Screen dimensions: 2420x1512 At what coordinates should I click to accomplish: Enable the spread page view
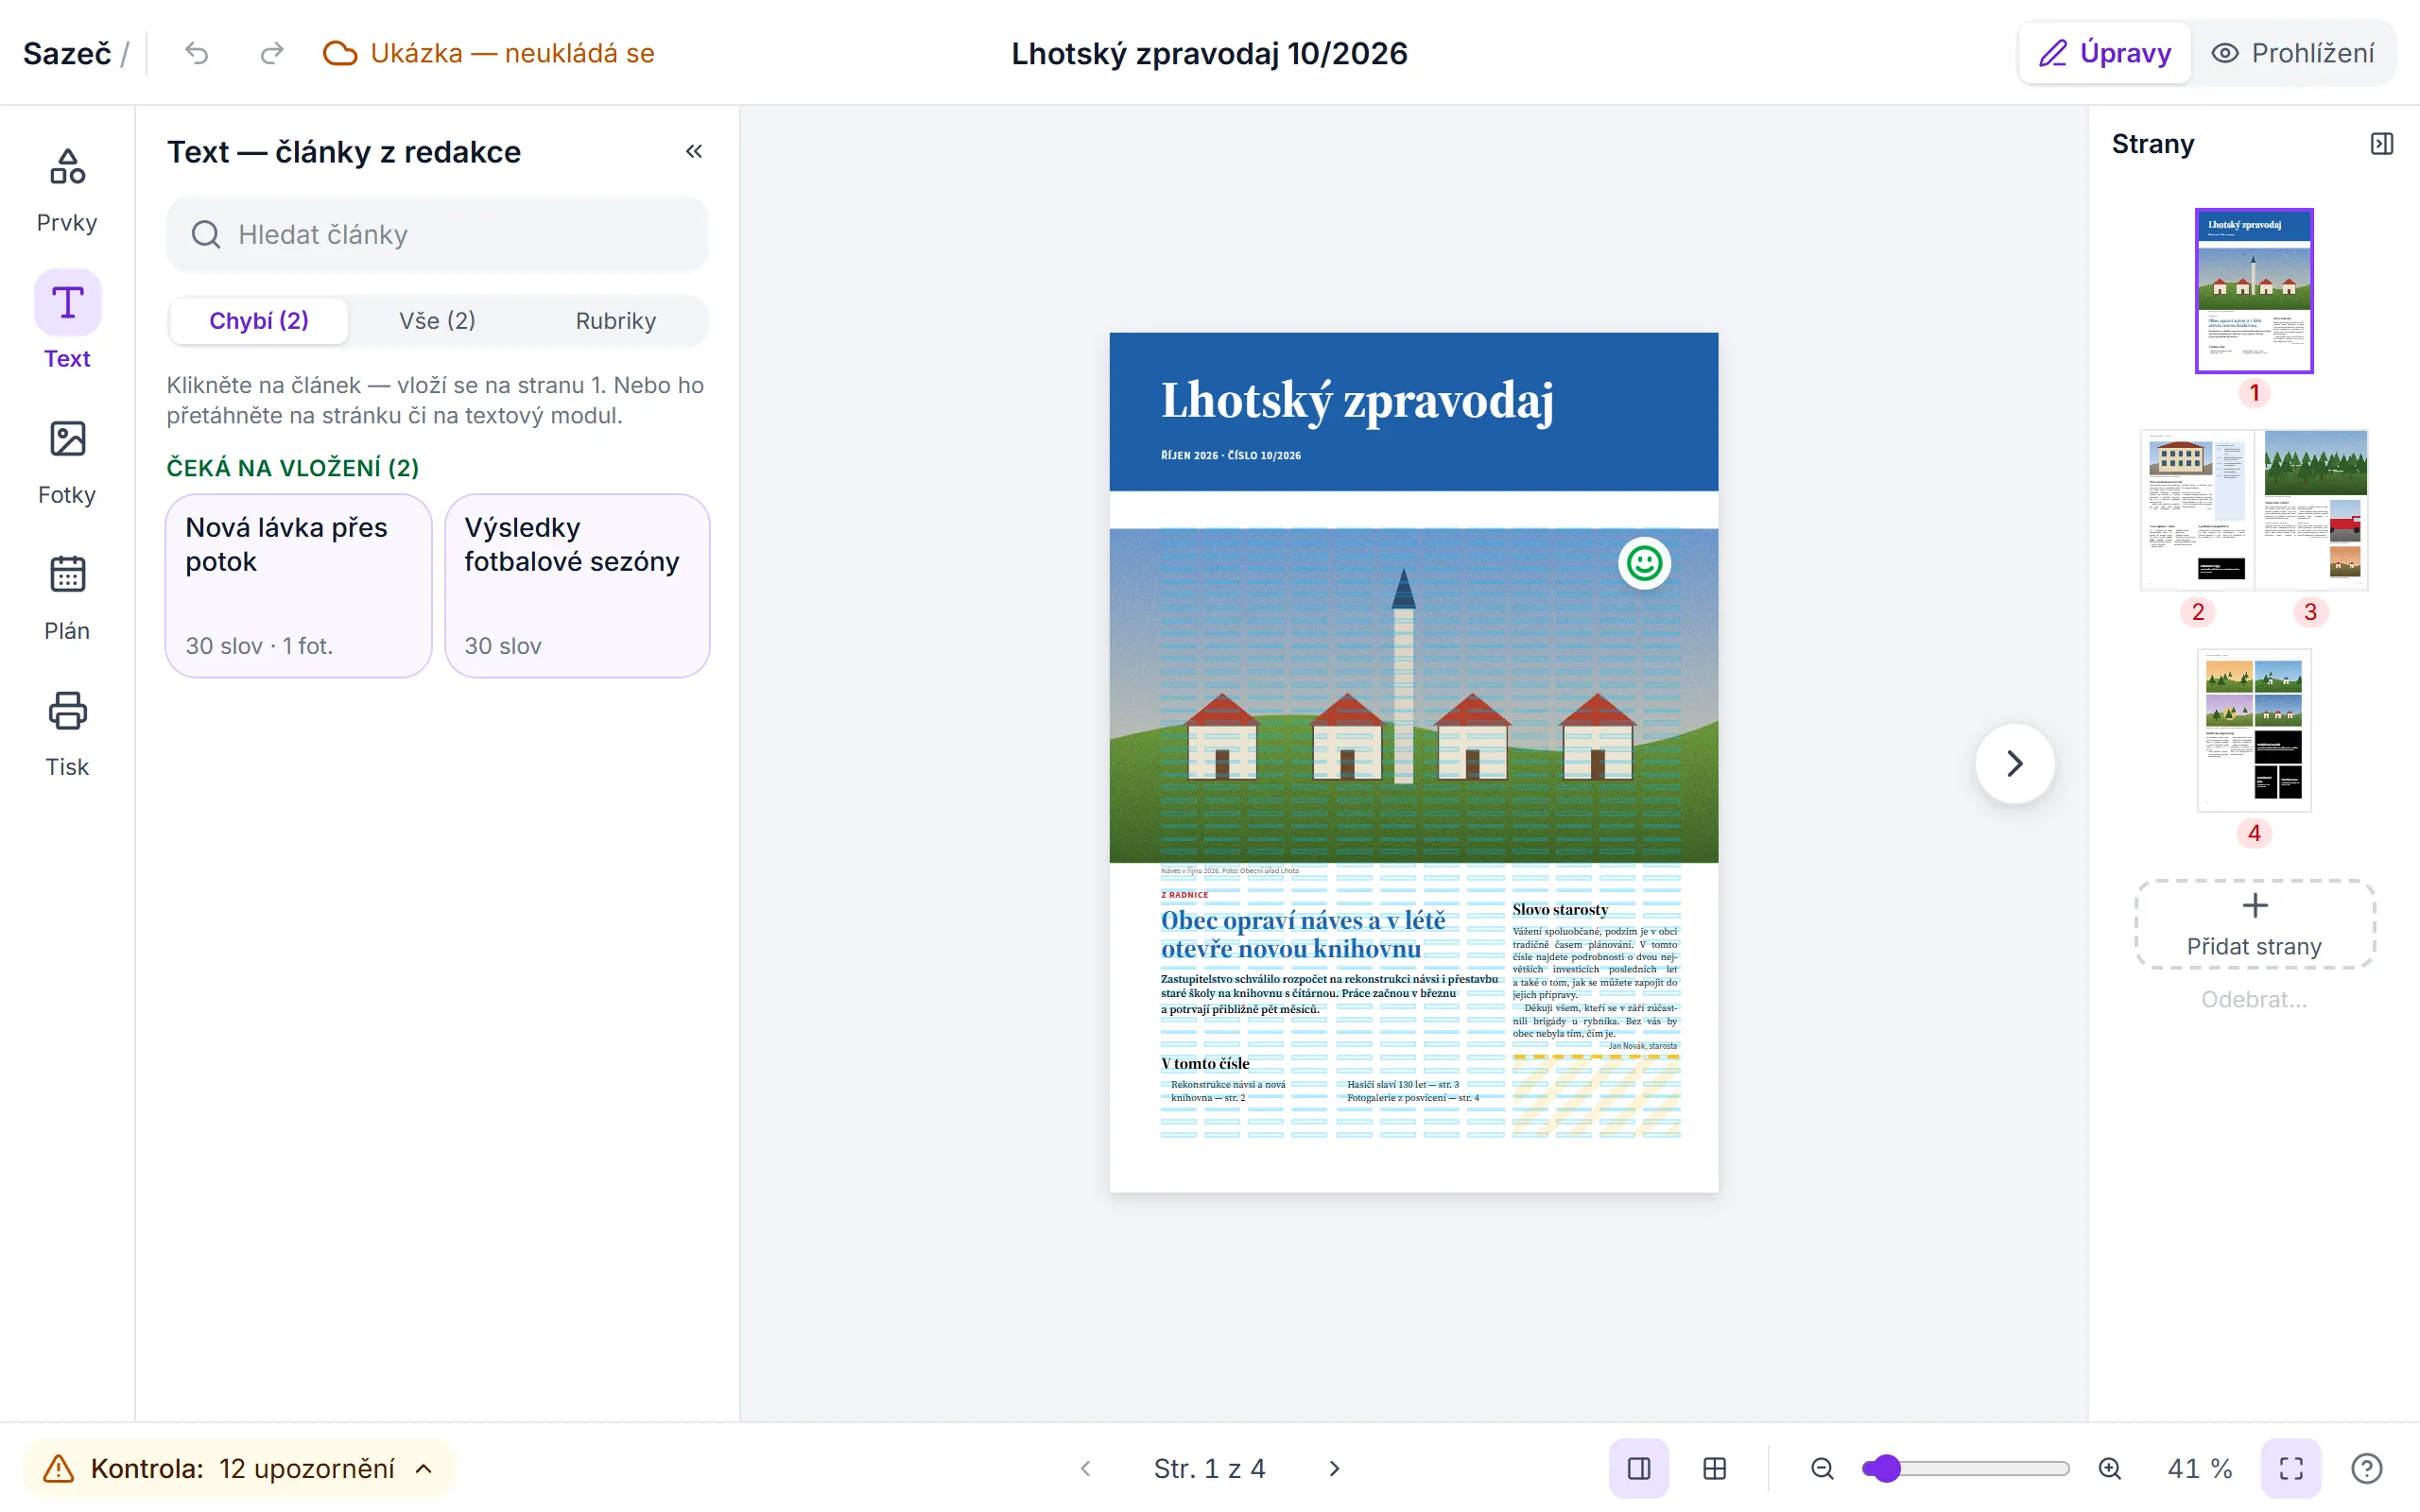point(1639,1468)
